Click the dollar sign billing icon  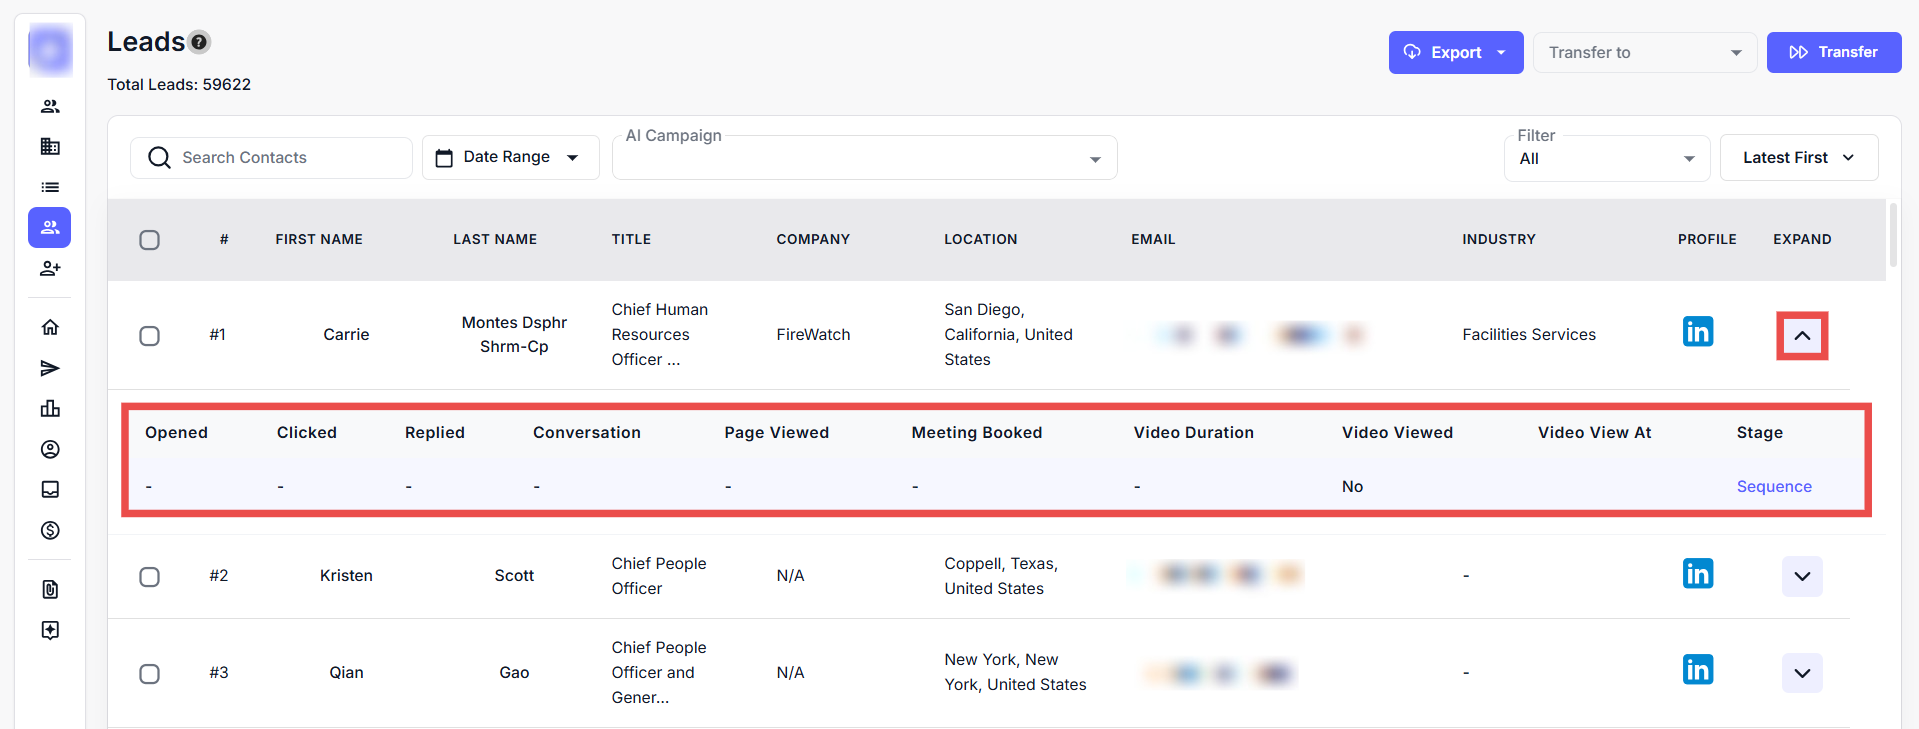coord(50,530)
